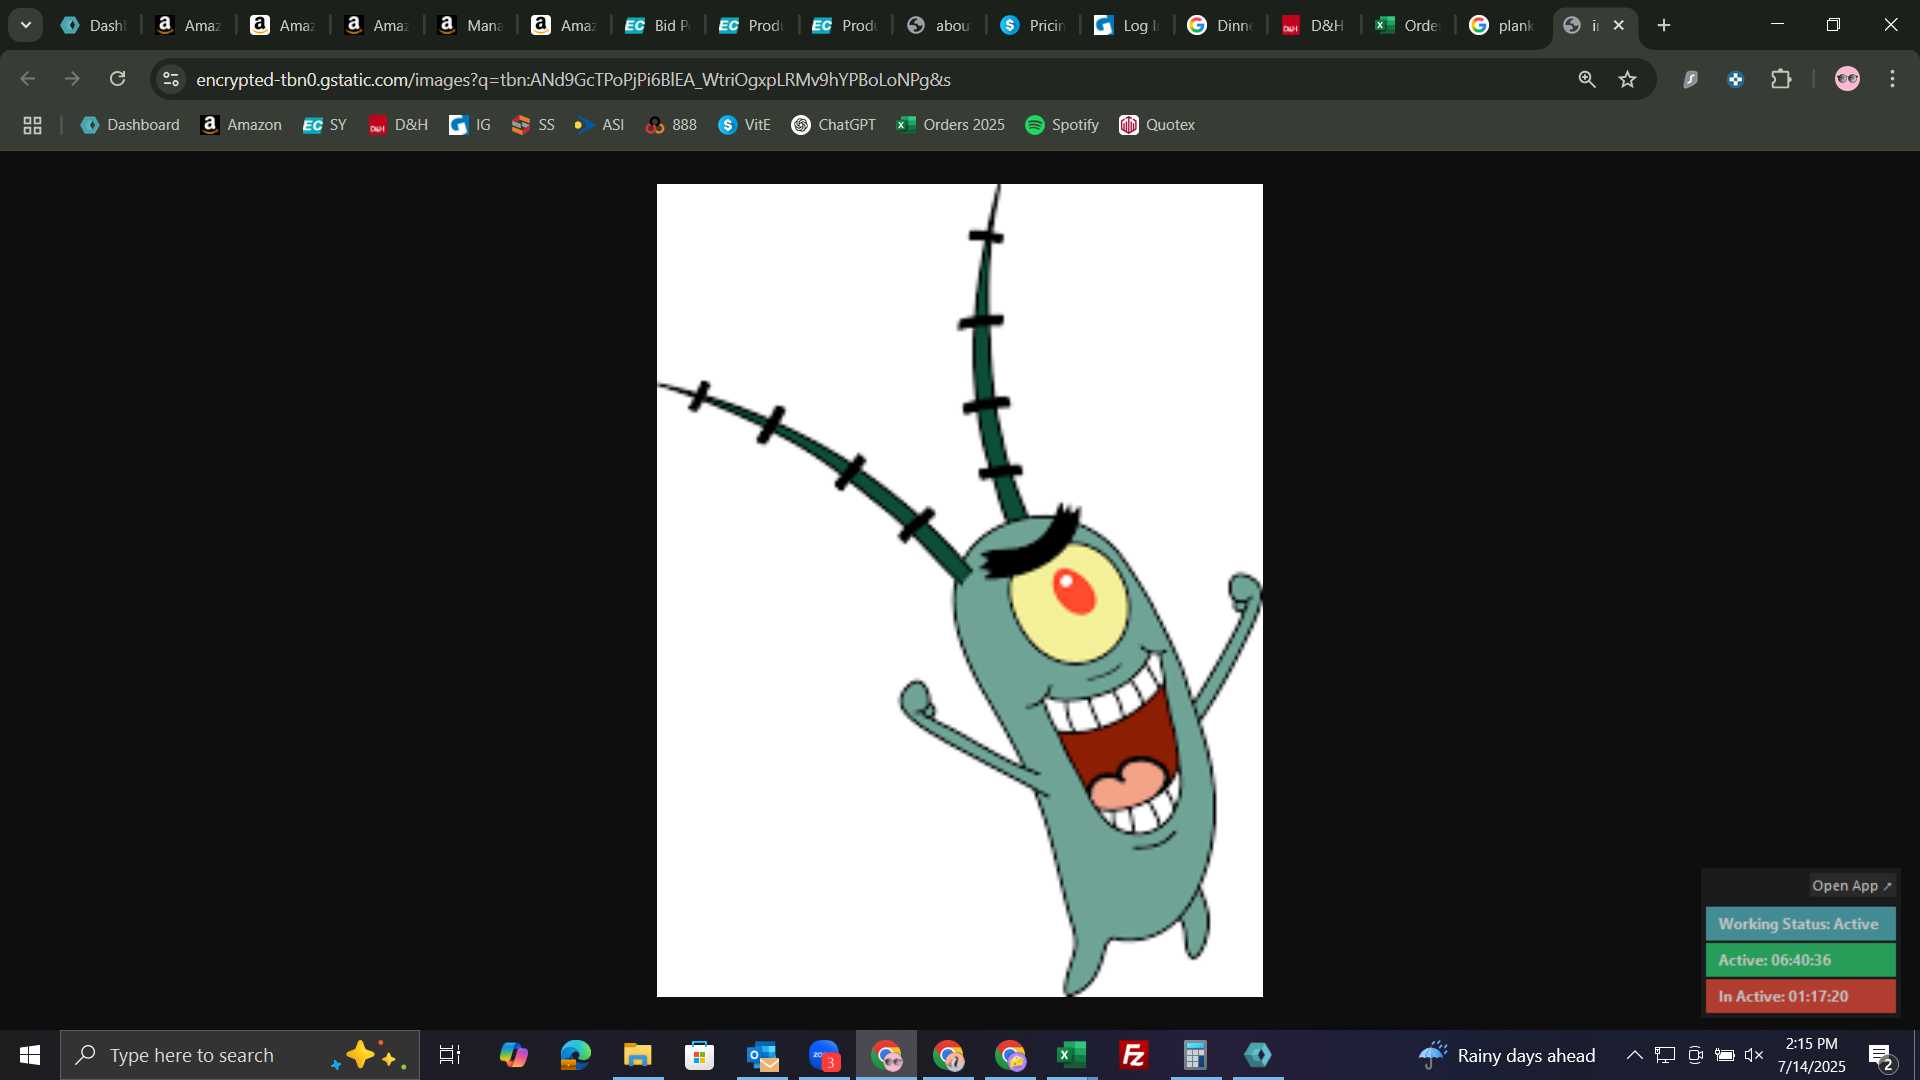The height and width of the screenshot is (1080, 1920).
Task: Open File Explorer from the taskbar
Action: [638, 1055]
